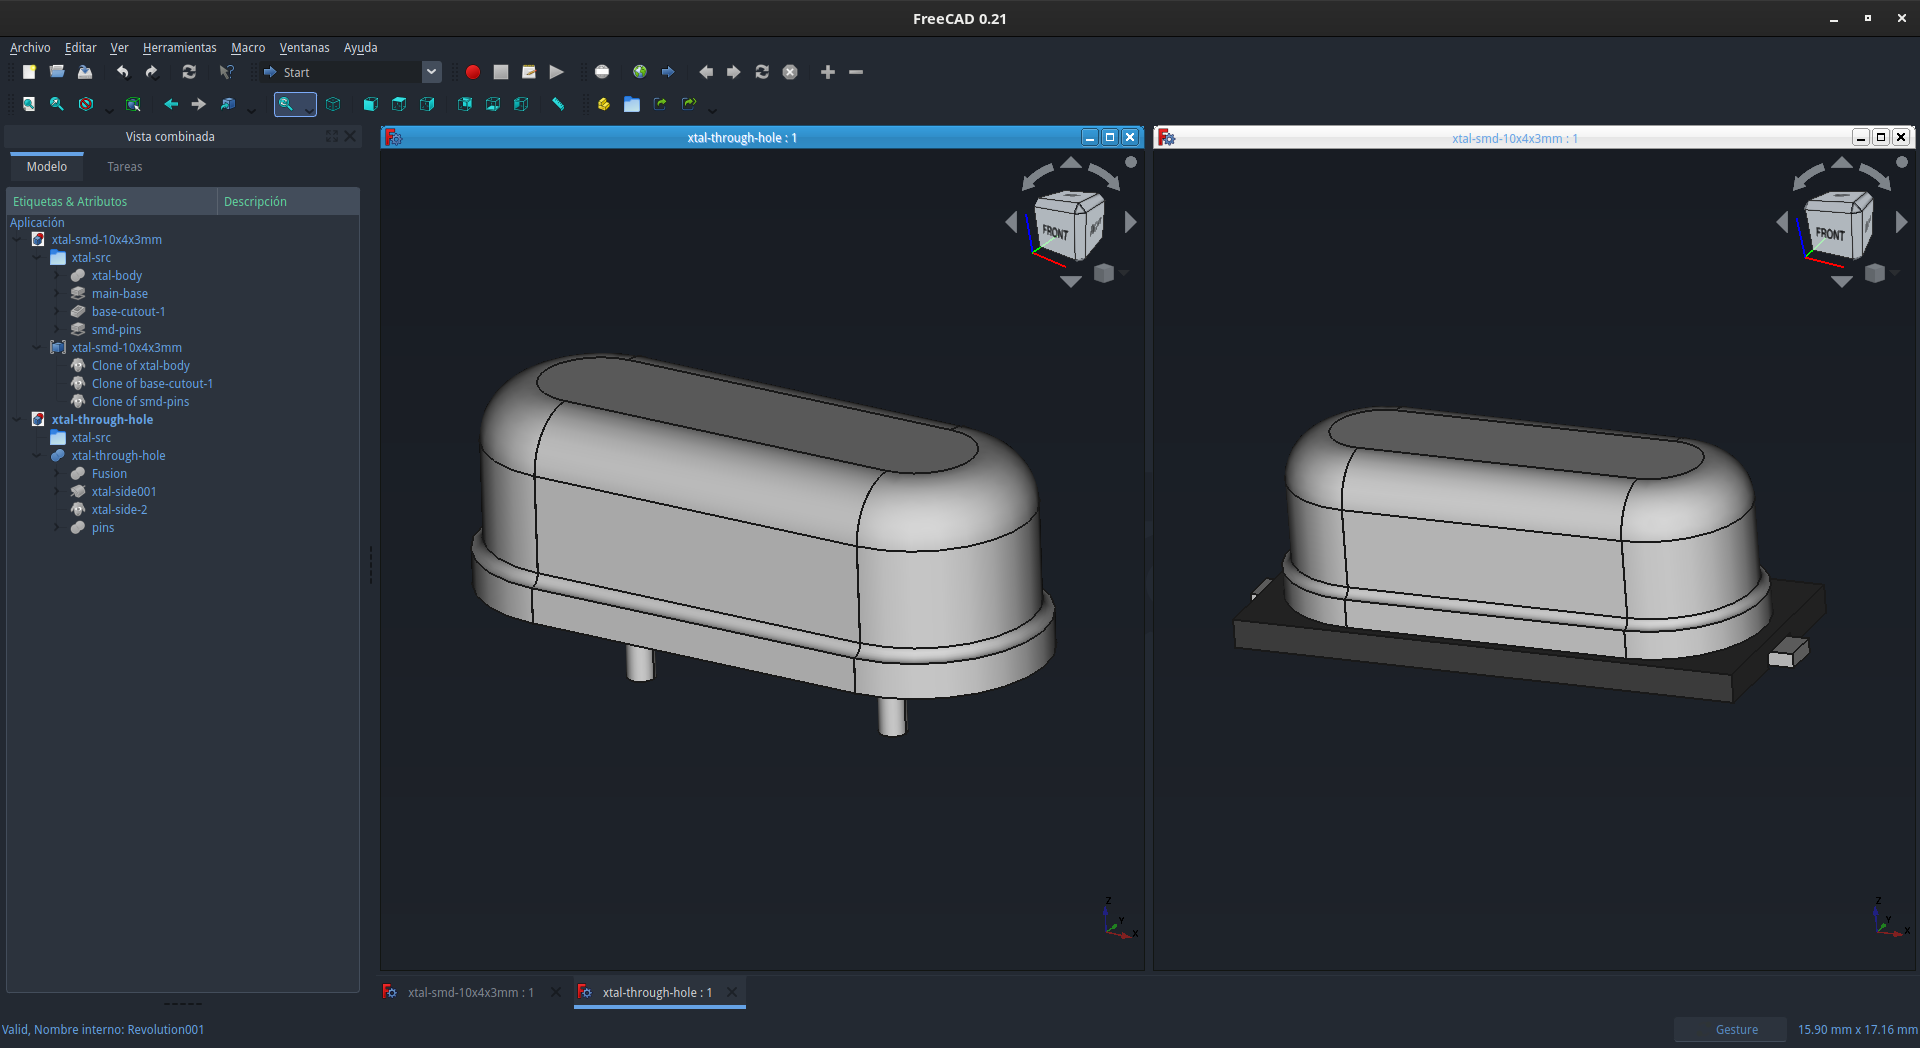The image size is (1920, 1048).
Task: Open the Herramientas menu
Action: pyautogui.click(x=179, y=47)
